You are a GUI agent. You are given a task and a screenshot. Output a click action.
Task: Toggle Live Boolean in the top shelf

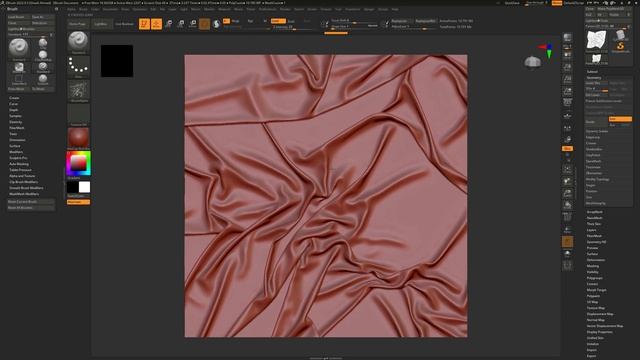click(124, 24)
